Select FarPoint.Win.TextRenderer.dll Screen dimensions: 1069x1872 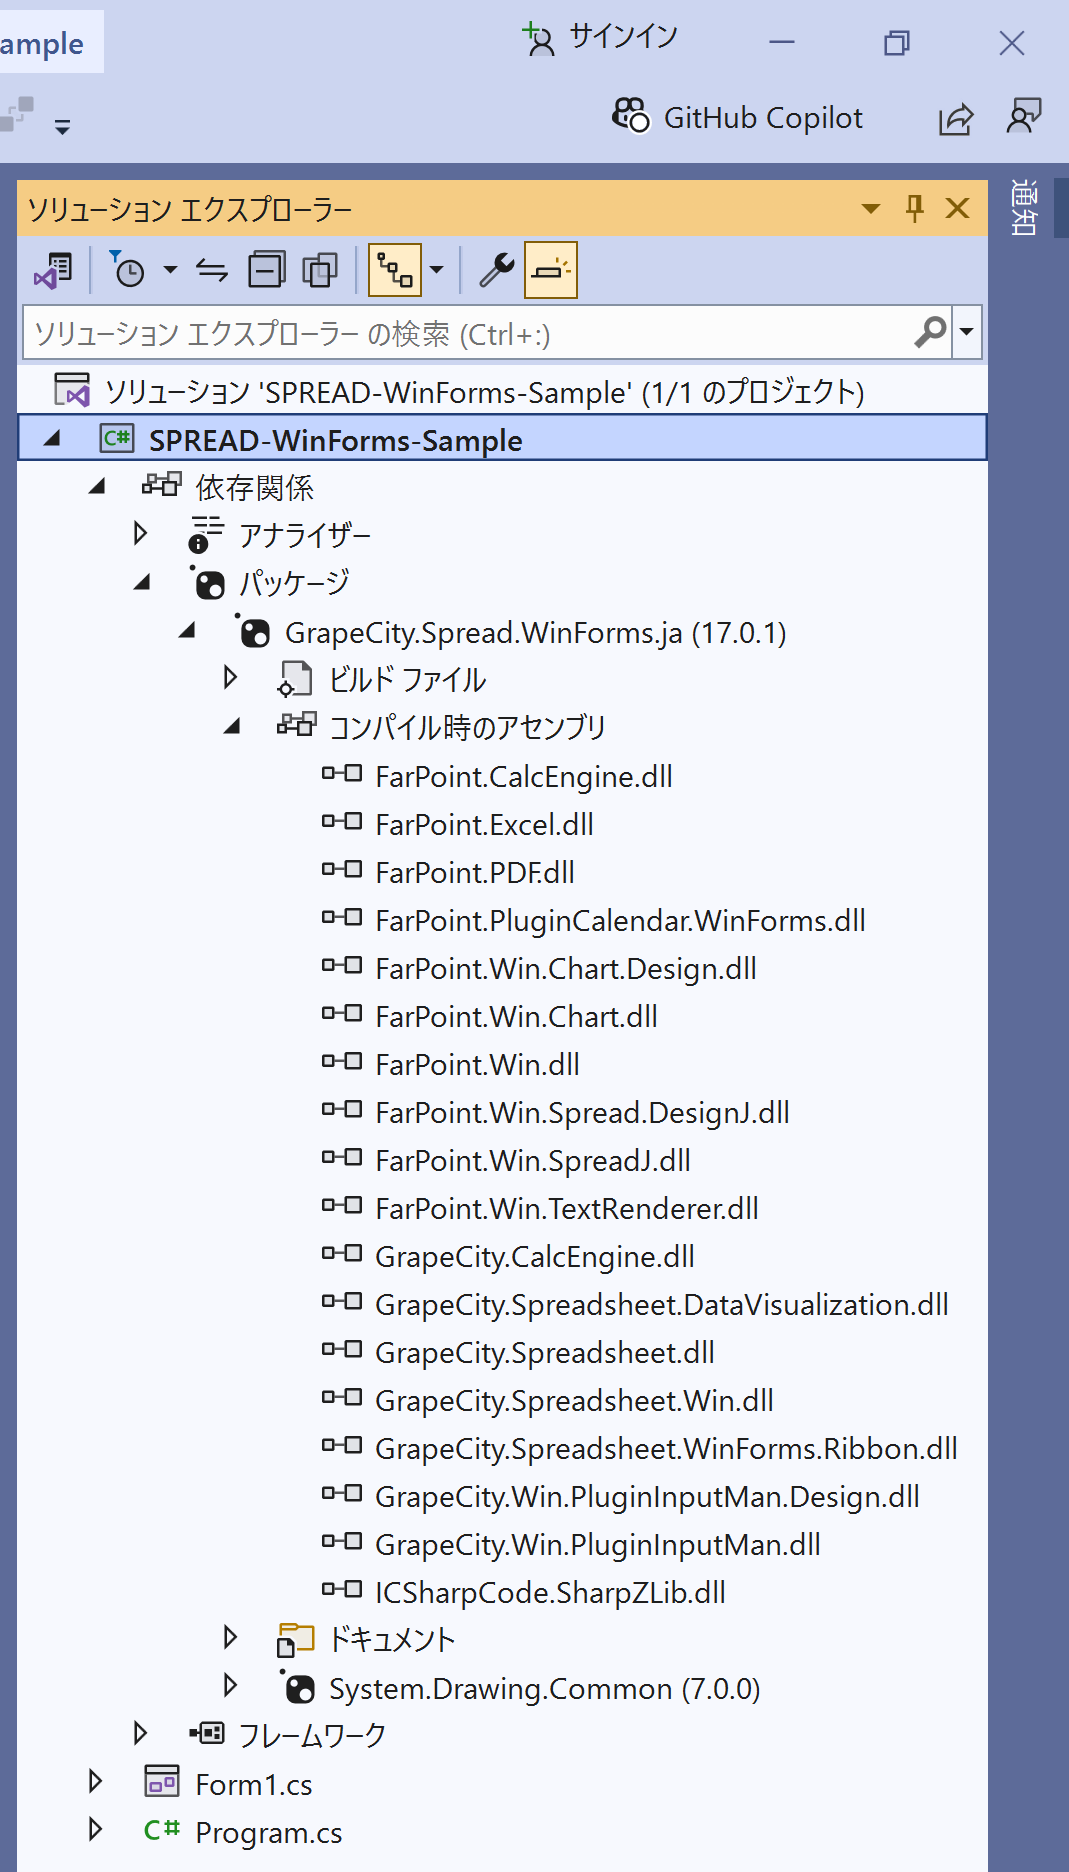[567, 1209]
